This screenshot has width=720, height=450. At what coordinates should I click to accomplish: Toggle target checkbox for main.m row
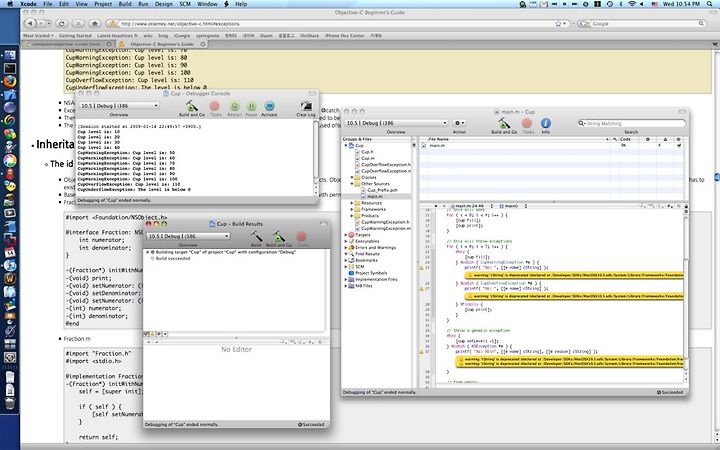(679, 146)
